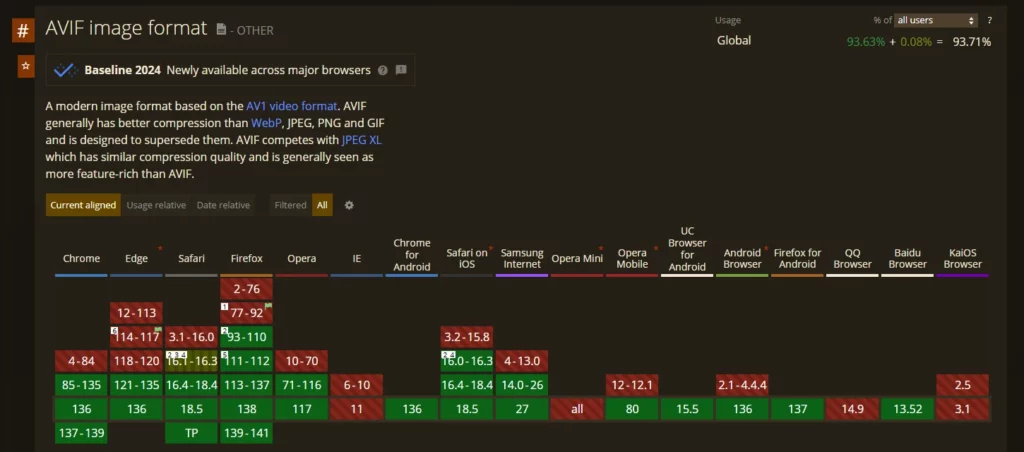Open the 'all users' usage dropdown
Image resolution: width=1024 pixels, height=452 pixels.
coord(935,20)
